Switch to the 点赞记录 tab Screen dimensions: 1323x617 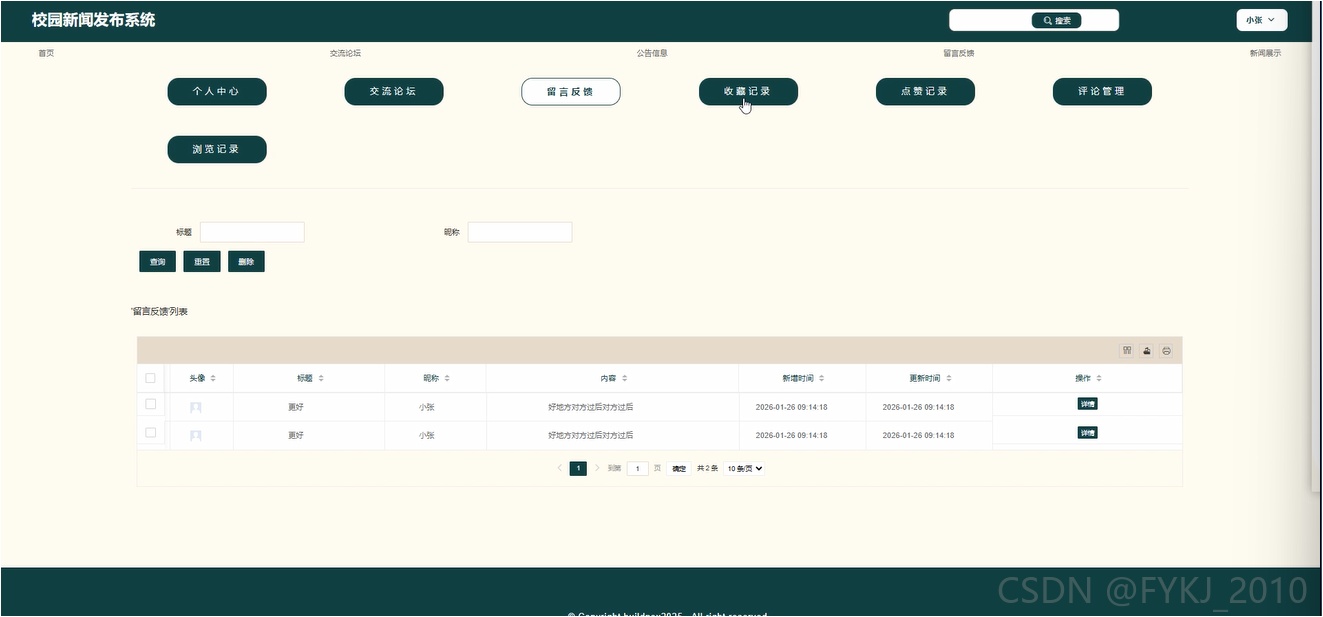coord(925,91)
